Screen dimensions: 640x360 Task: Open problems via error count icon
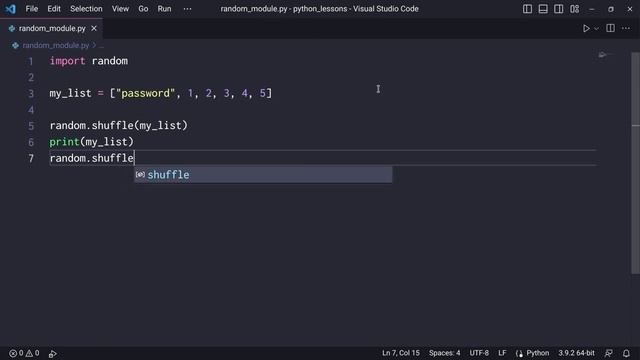16,353
